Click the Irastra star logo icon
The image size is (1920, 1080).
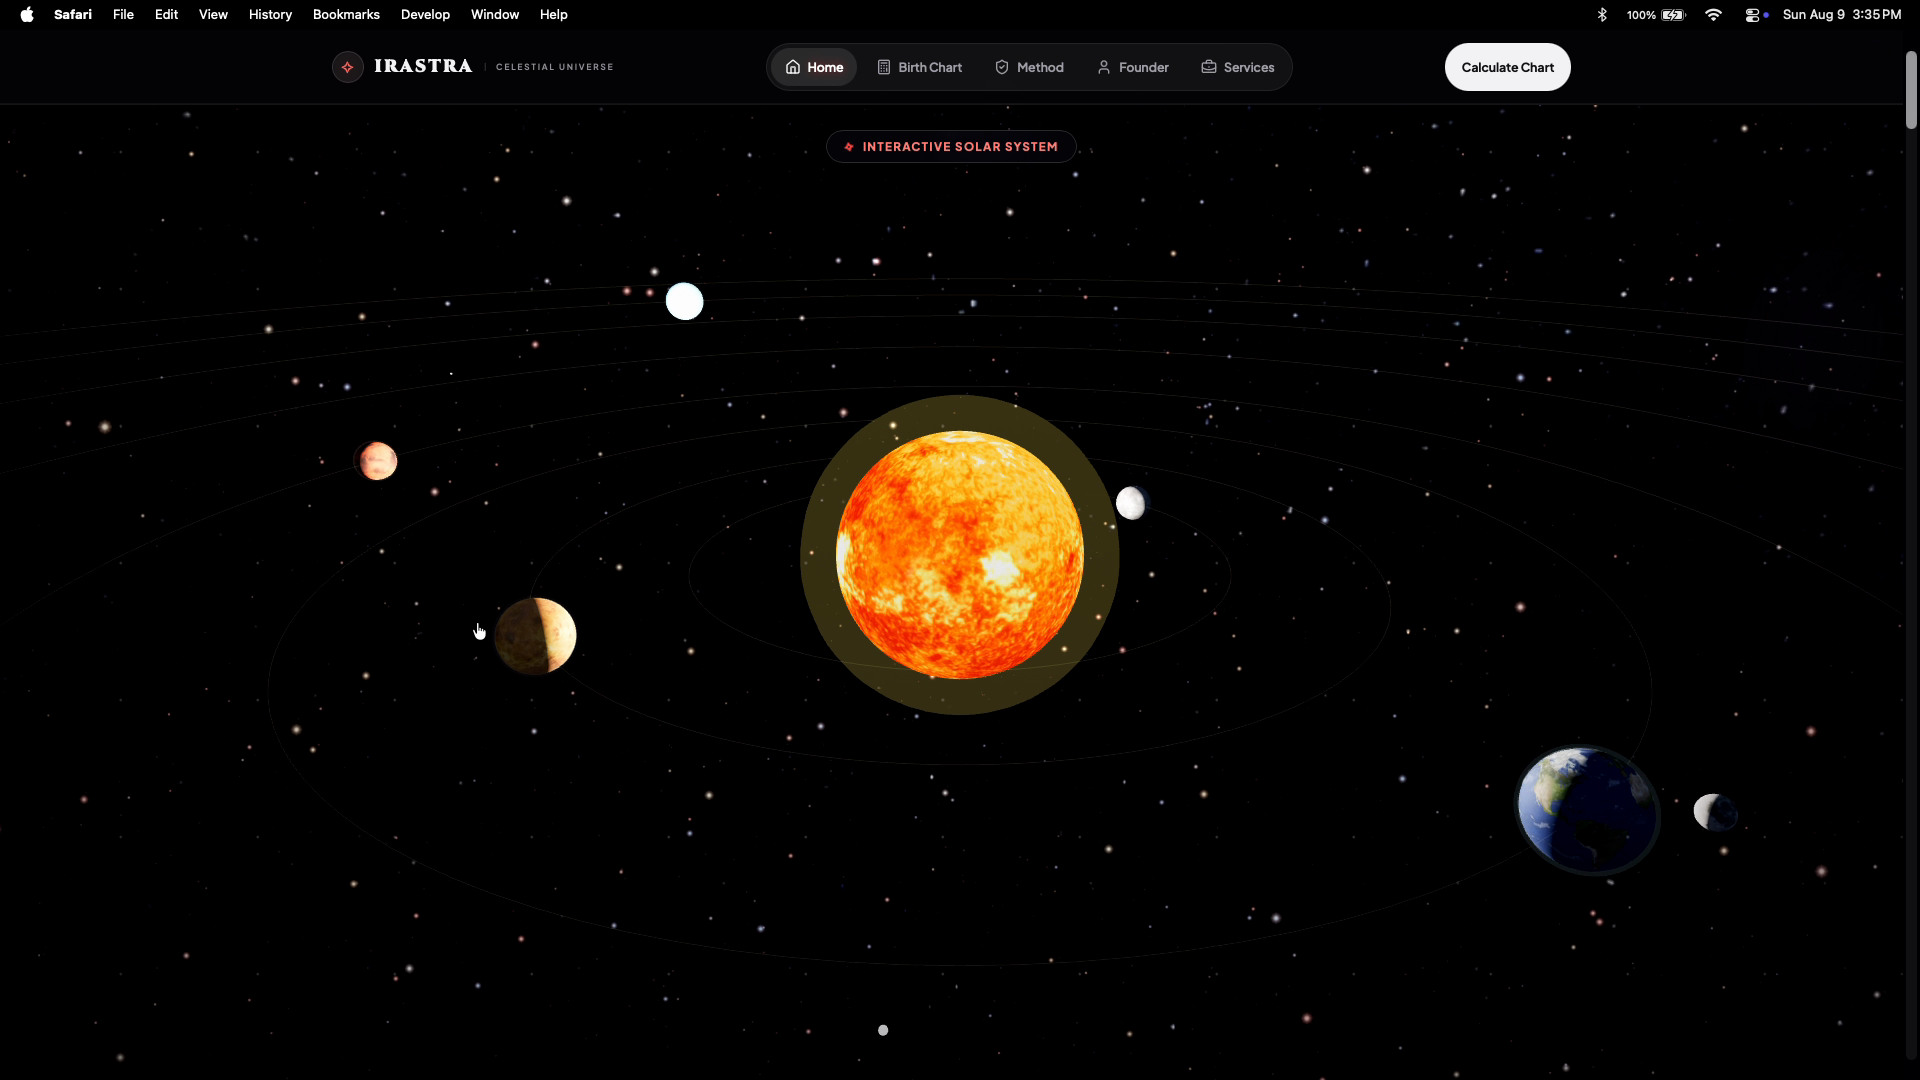coord(348,67)
